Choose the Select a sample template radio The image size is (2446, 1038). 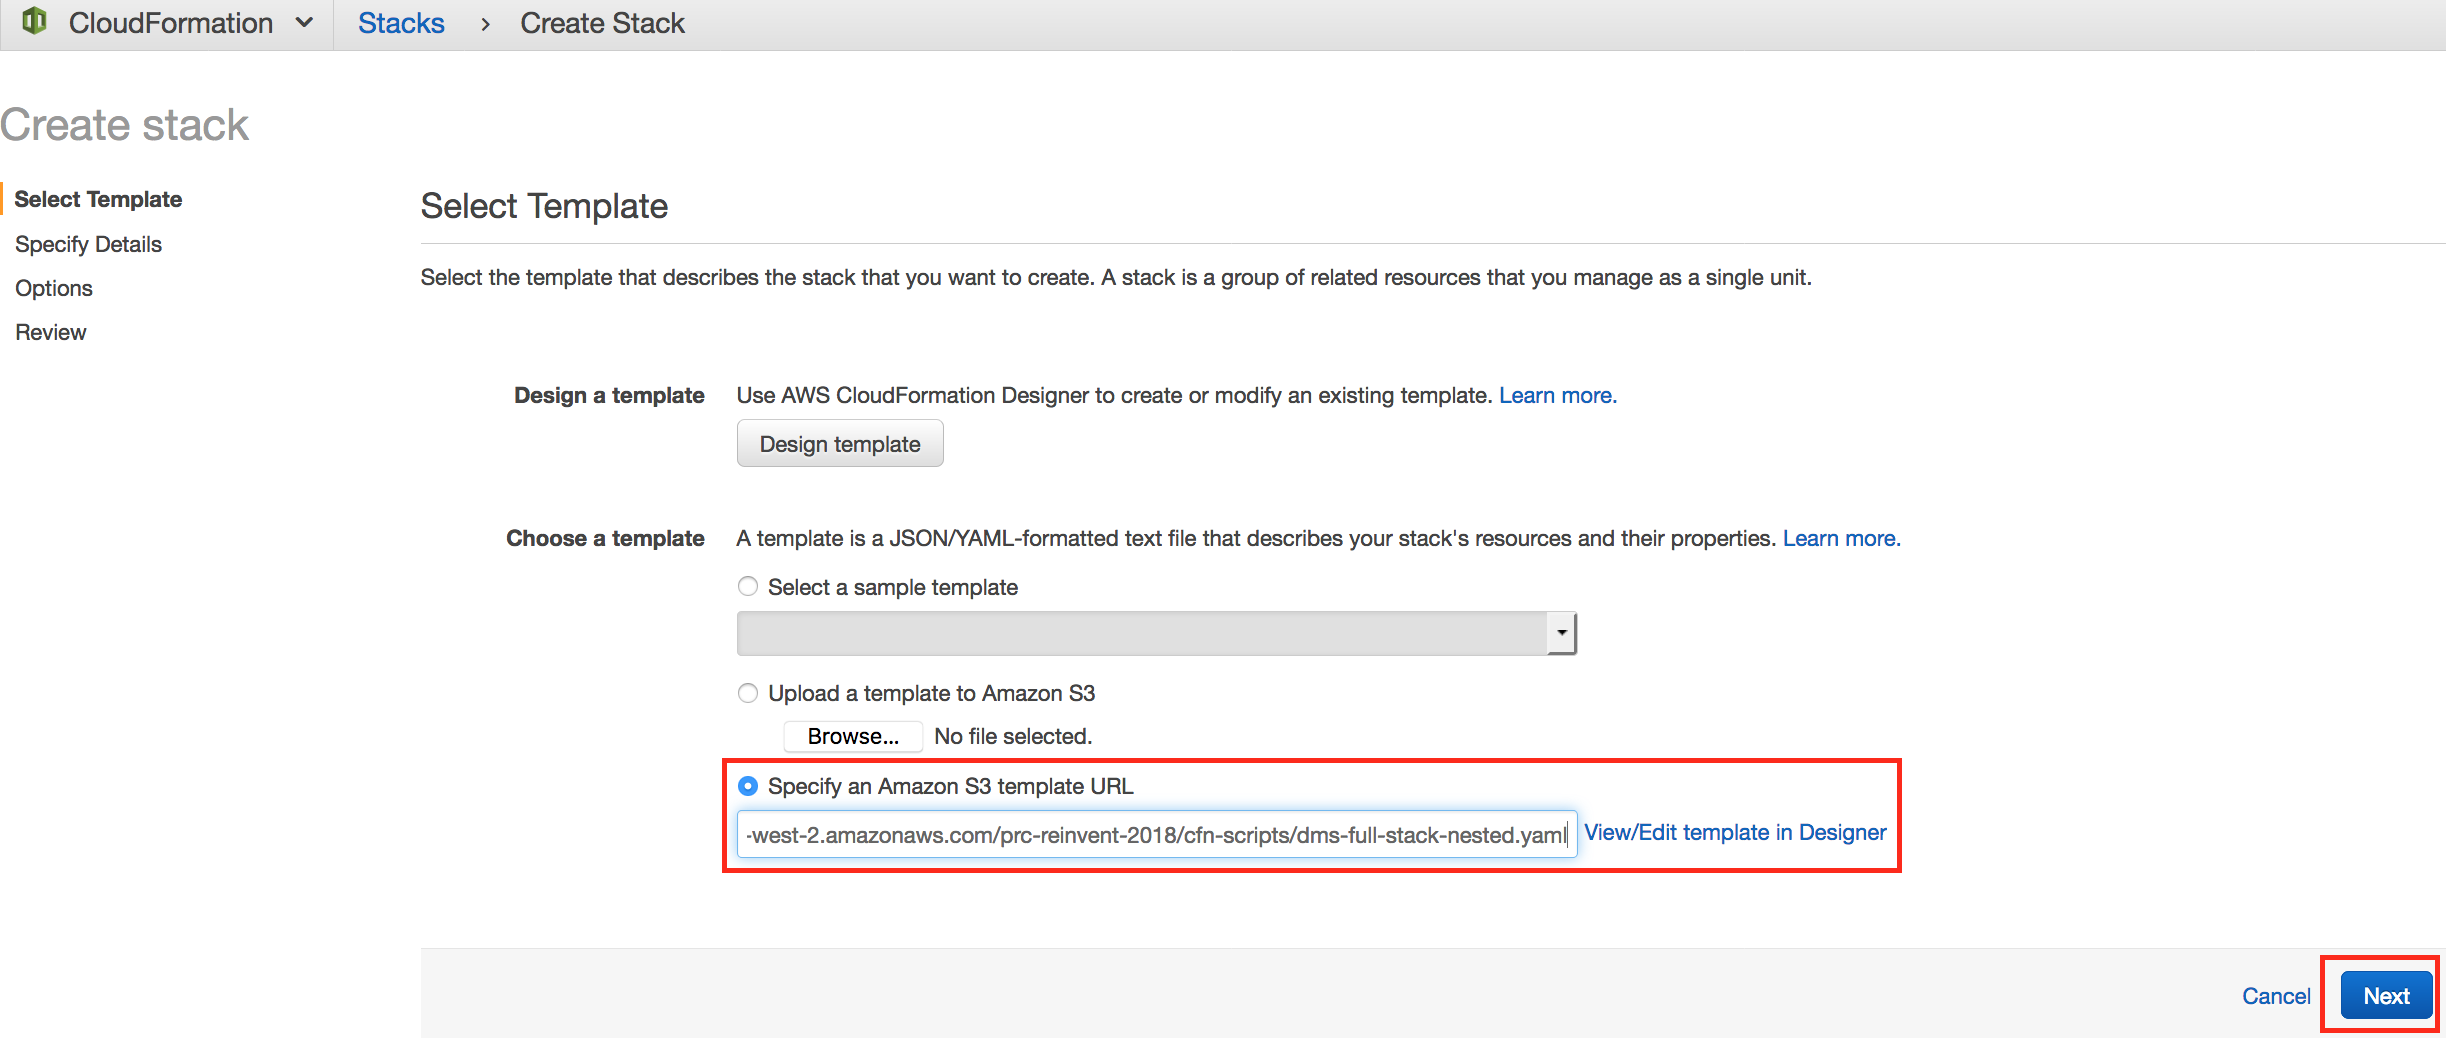coord(748,587)
